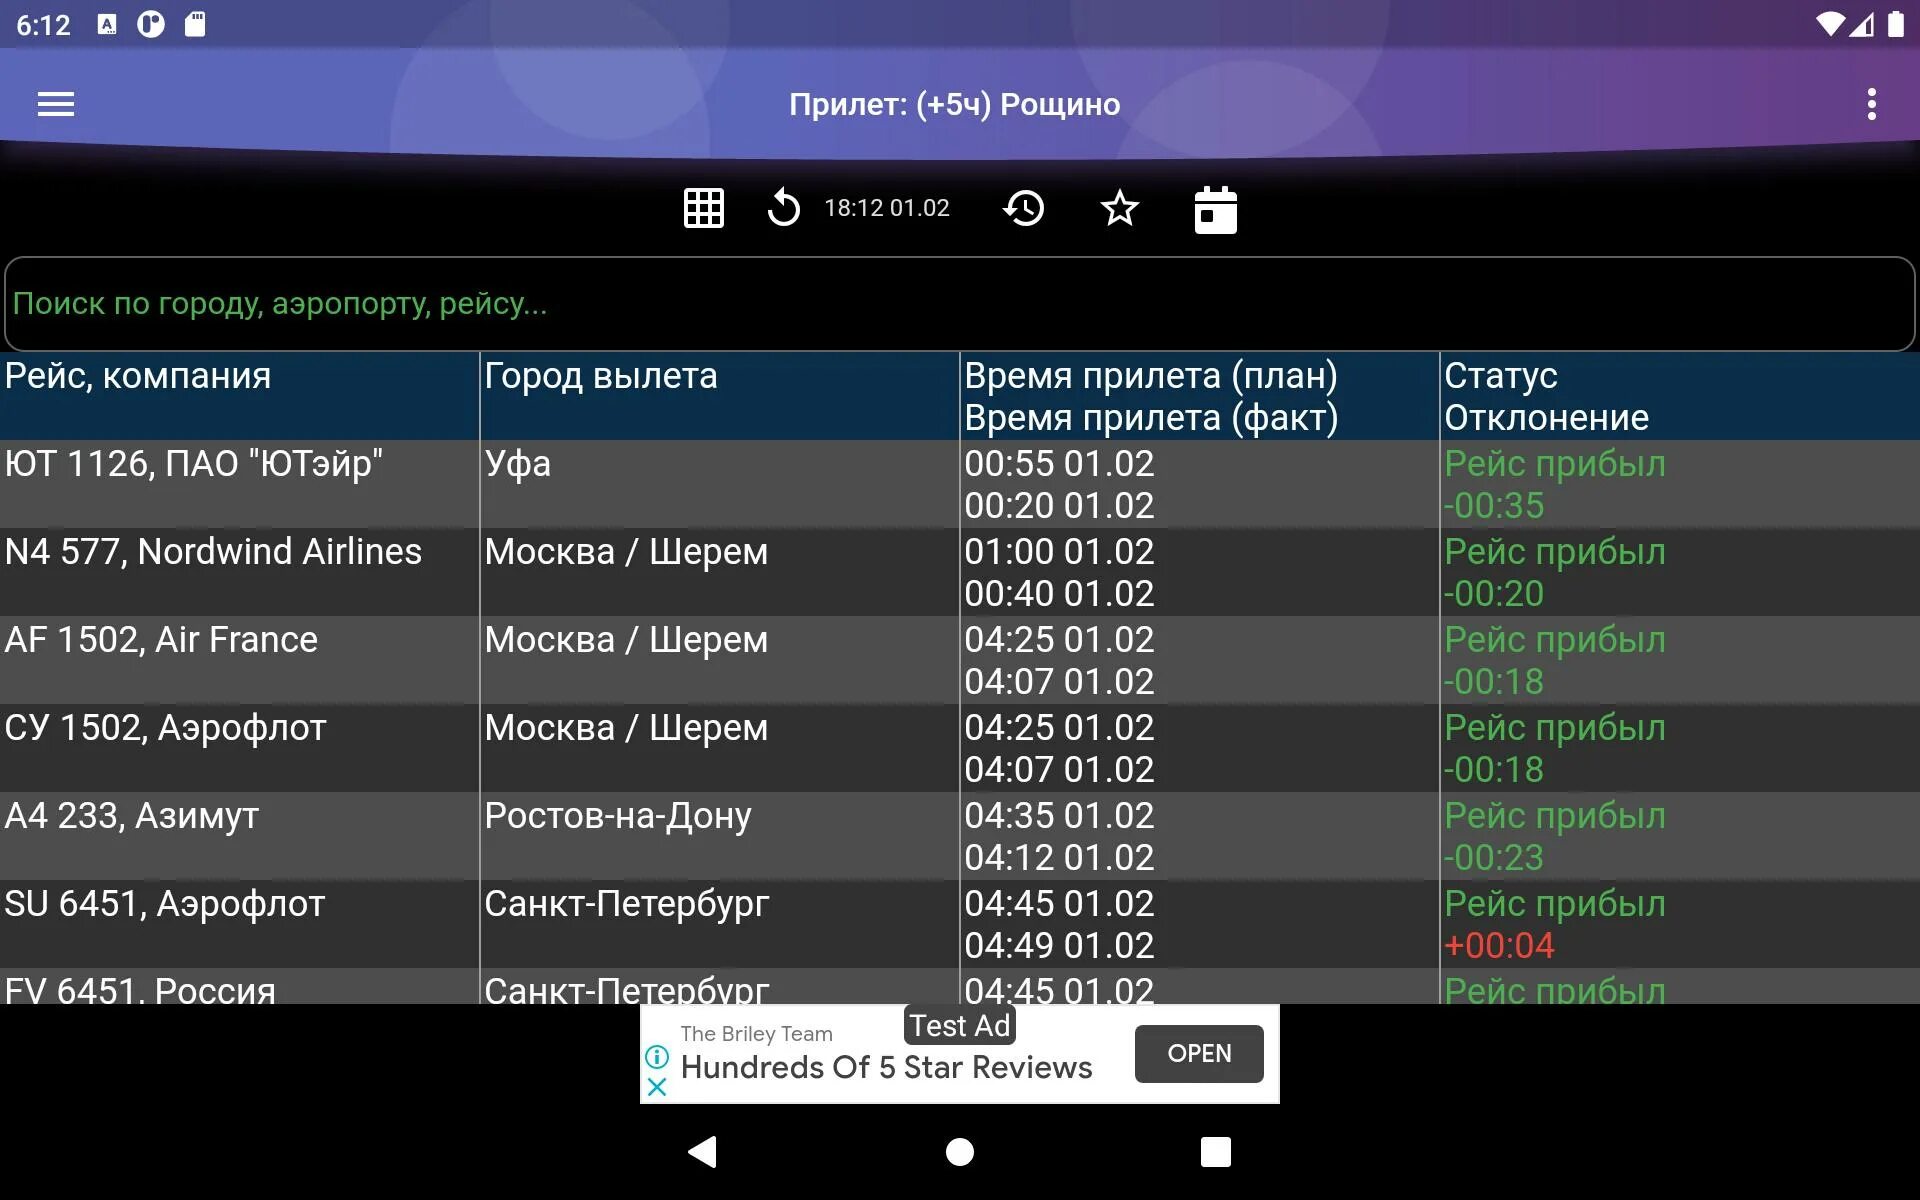
Task: Tap the flight search input field
Action: [x=960, y=304]
